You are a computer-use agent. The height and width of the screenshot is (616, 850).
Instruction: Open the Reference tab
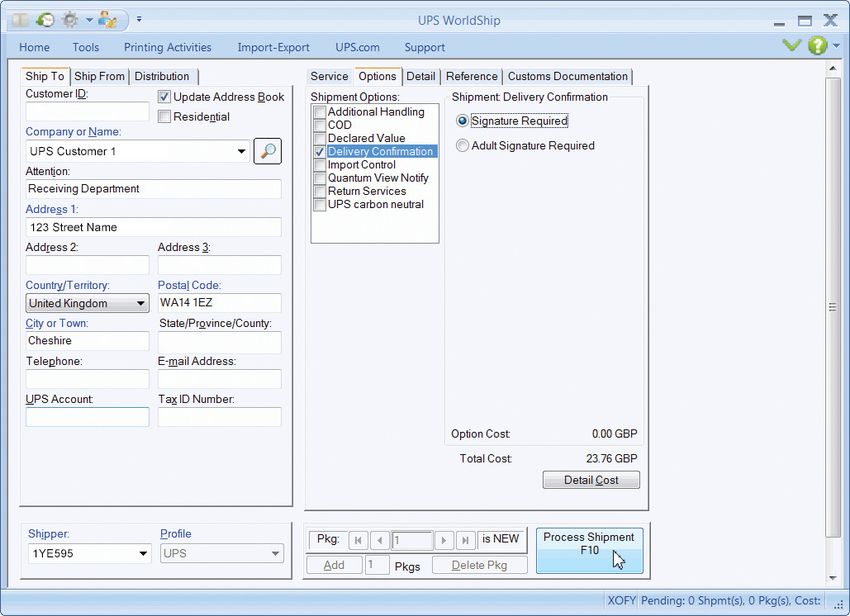pos(471,76)
